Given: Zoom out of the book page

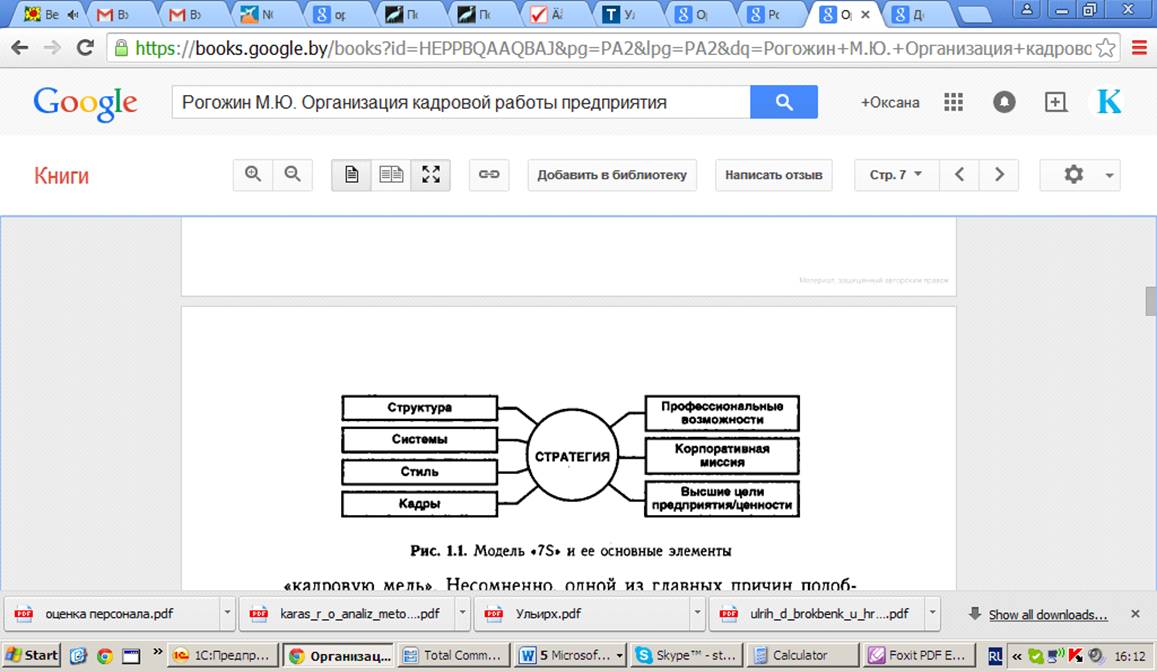Looking at the screenshot, I should pos(292,175).
